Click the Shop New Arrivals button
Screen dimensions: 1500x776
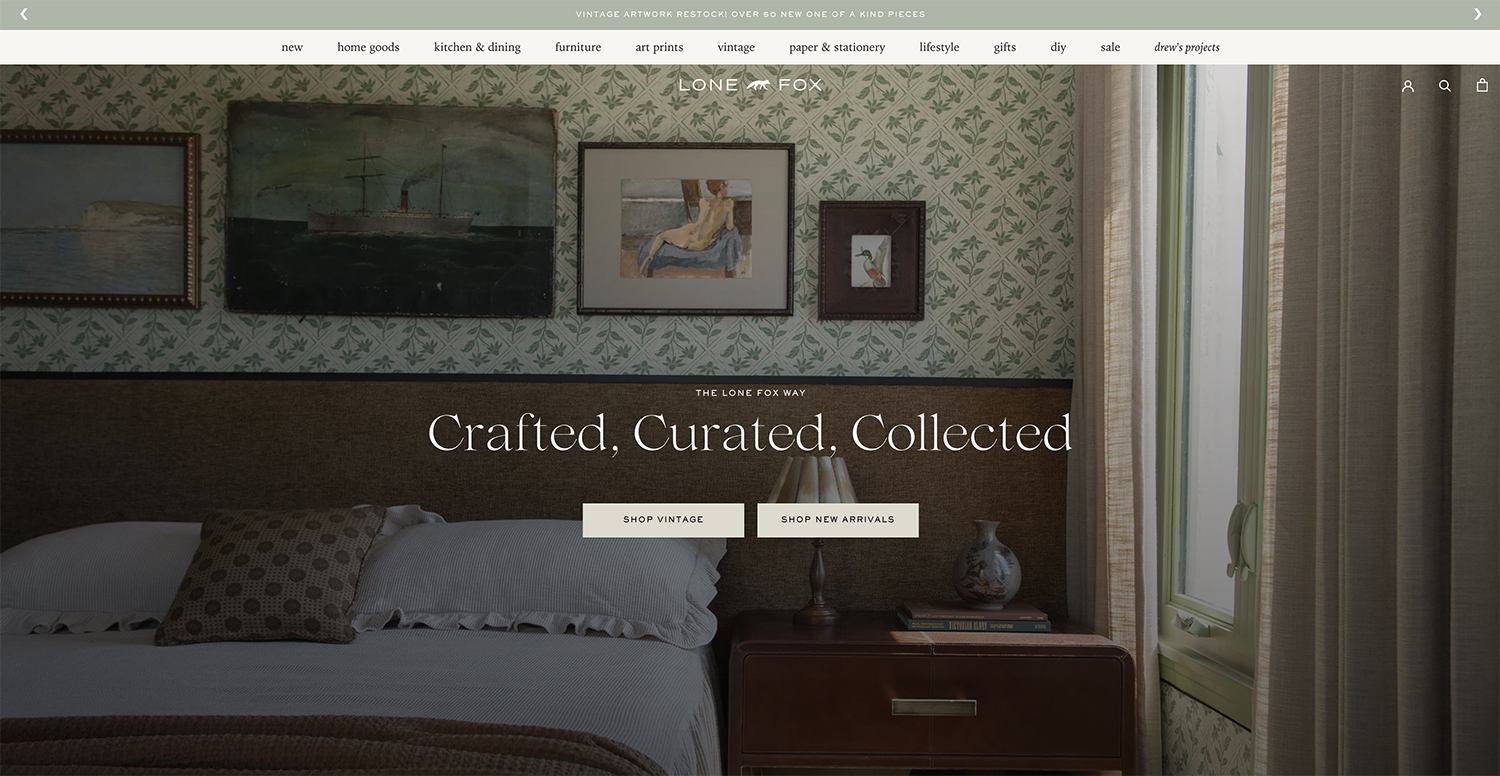coord(838,520)
